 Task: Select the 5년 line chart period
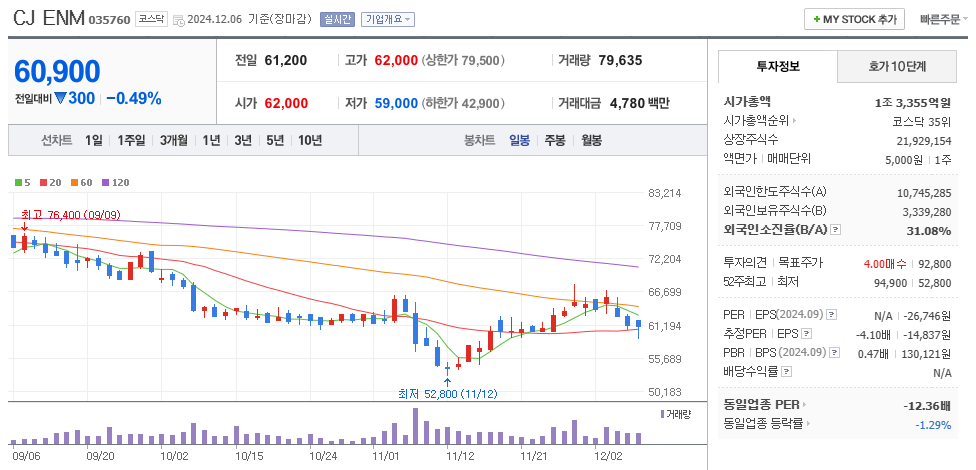tap(274, 140)
